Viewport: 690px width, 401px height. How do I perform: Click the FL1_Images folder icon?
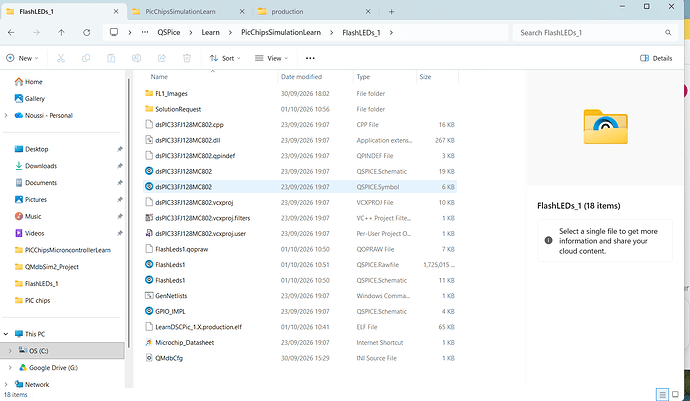pos(149,93)
